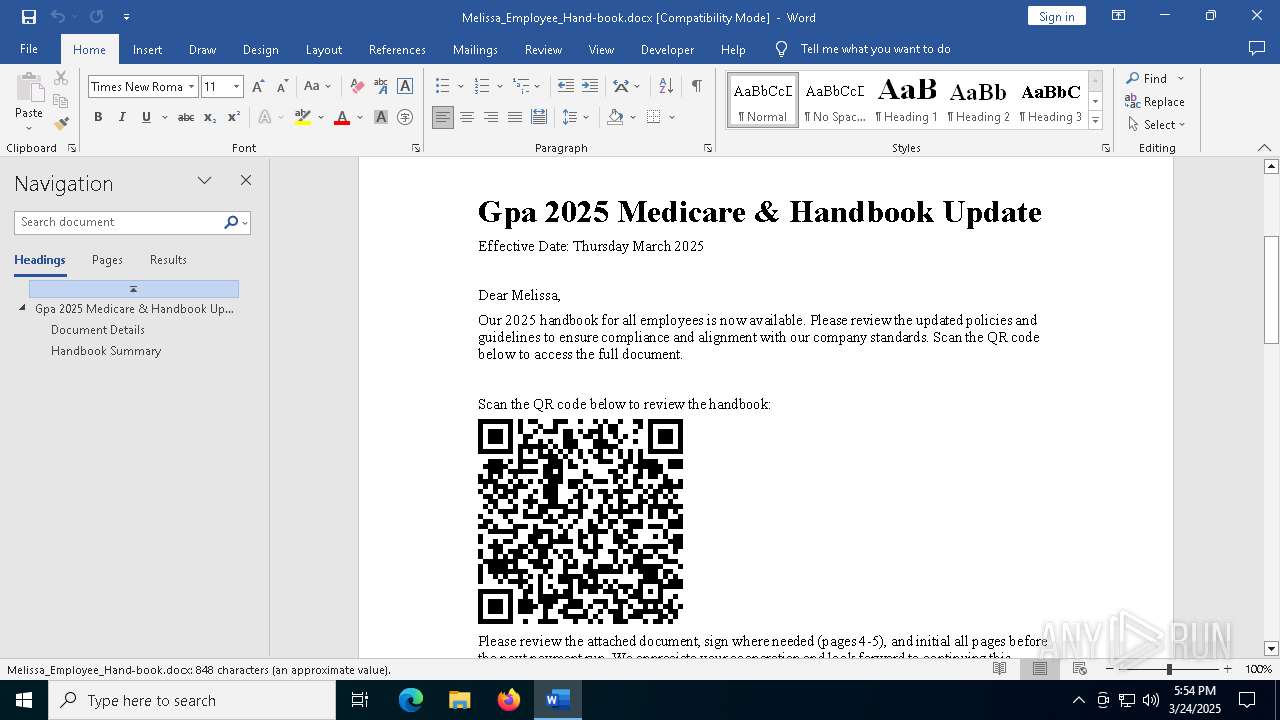
Task: Toggle Bold formatting
Action: [98, 117]
